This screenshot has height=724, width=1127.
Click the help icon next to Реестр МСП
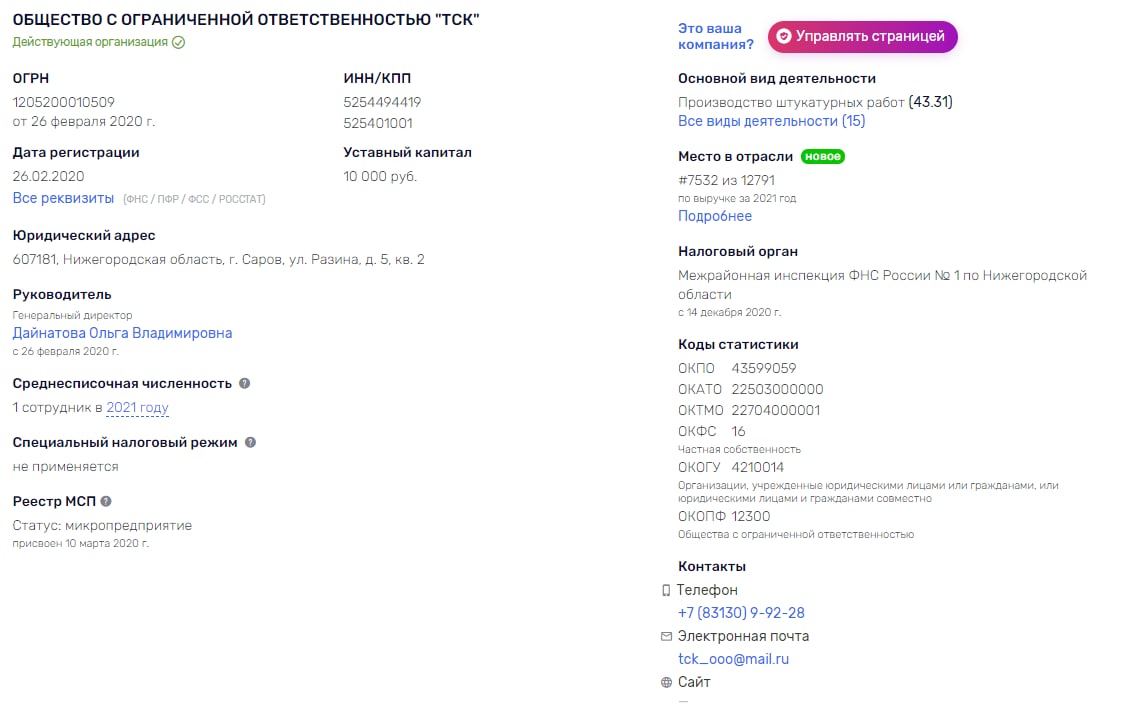tap(106, 501)
